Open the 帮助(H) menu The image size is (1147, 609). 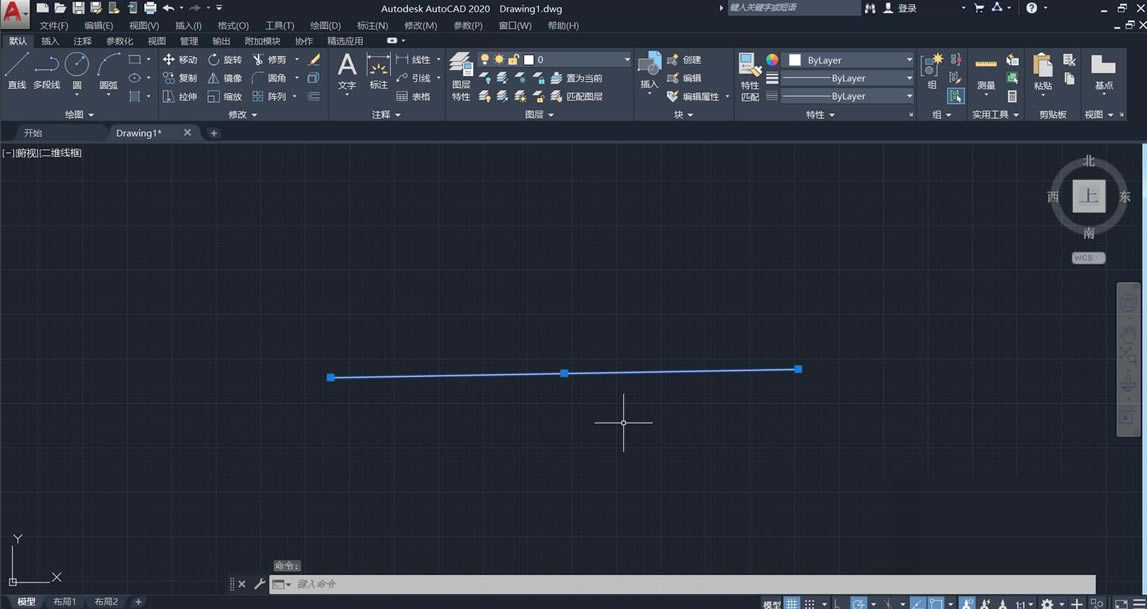coord(563,26)
